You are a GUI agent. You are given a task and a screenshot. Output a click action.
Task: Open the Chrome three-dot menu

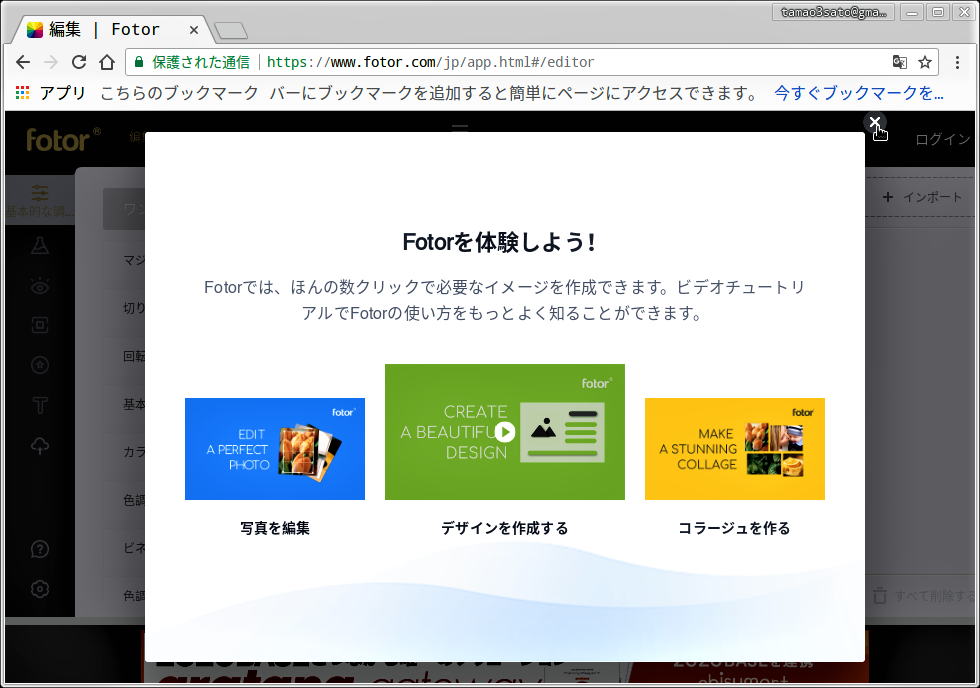[958, 62]
